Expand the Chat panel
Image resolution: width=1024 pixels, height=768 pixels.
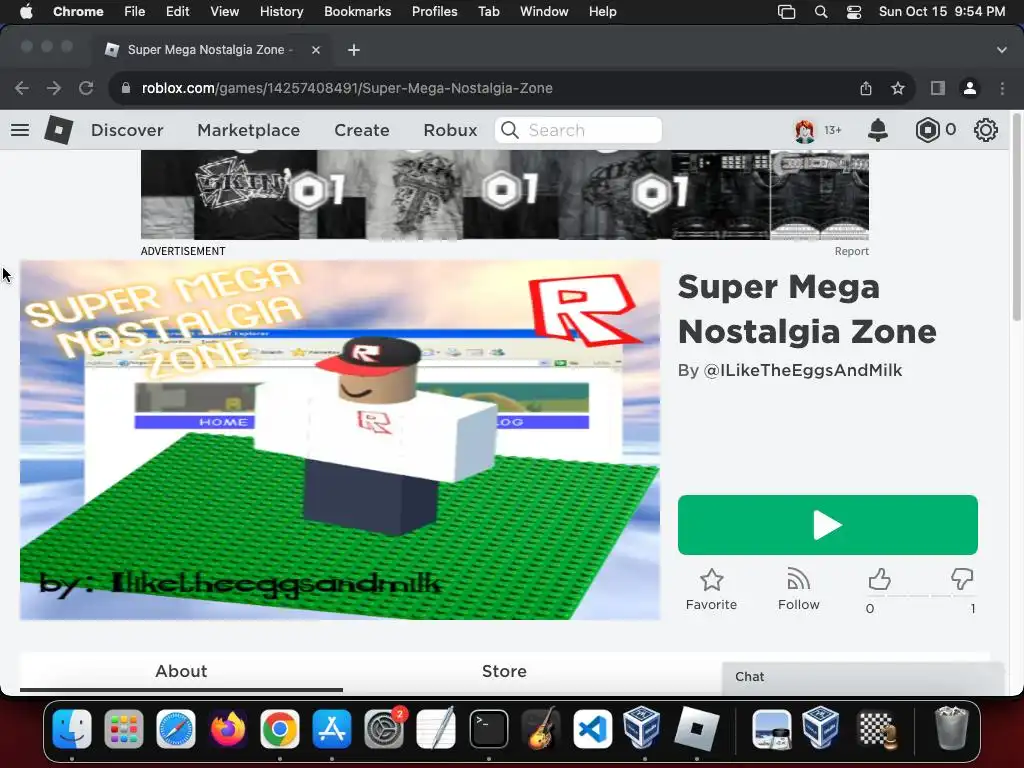pos(863,677)
